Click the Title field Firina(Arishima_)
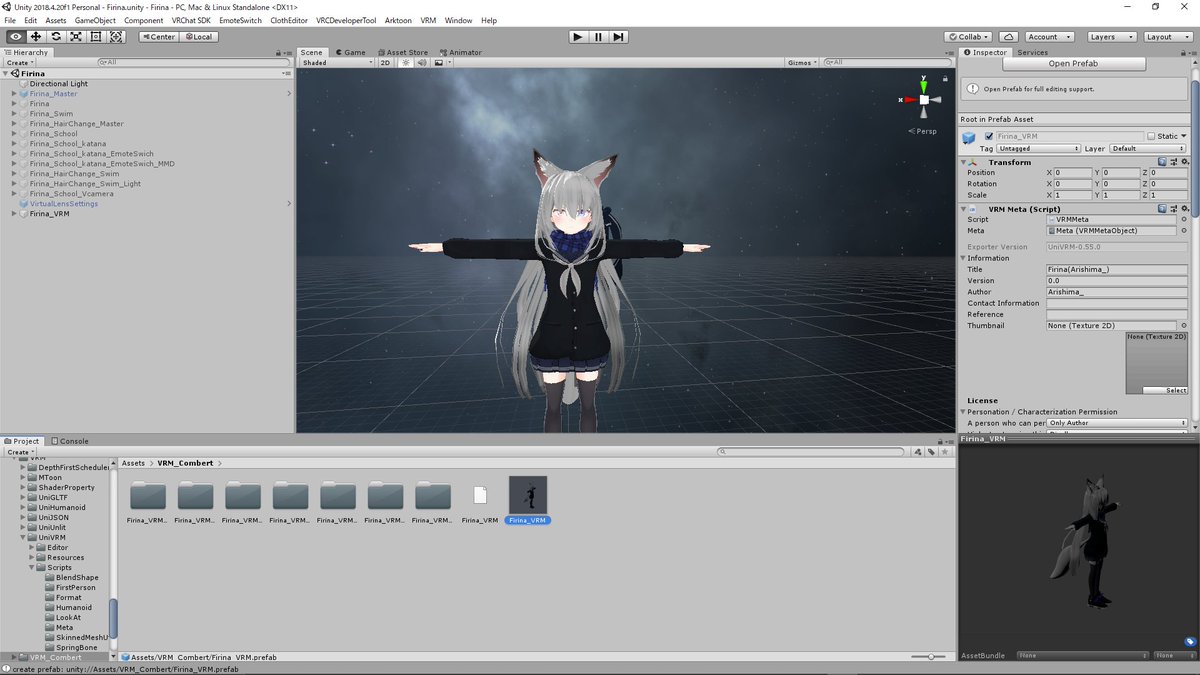Image resolution: width=1200 pixels, height=675 pixels. pos(1117,269)
